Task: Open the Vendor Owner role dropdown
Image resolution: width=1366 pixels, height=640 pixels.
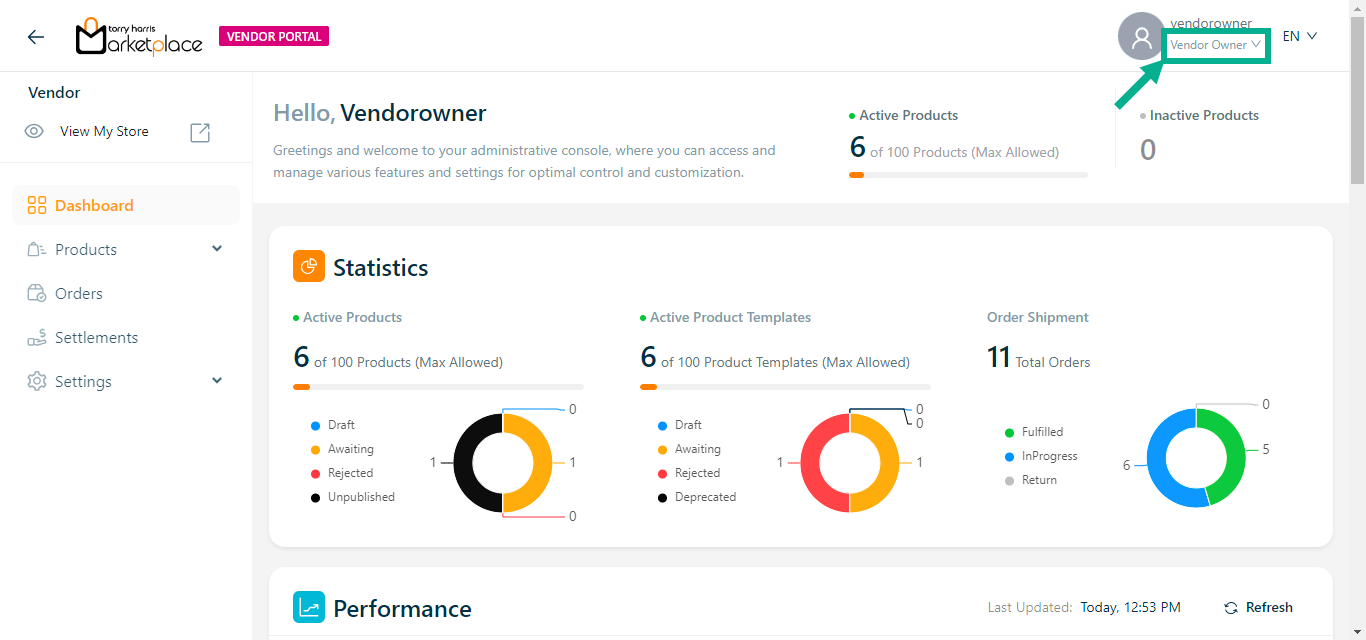Action: point(1216,45)
